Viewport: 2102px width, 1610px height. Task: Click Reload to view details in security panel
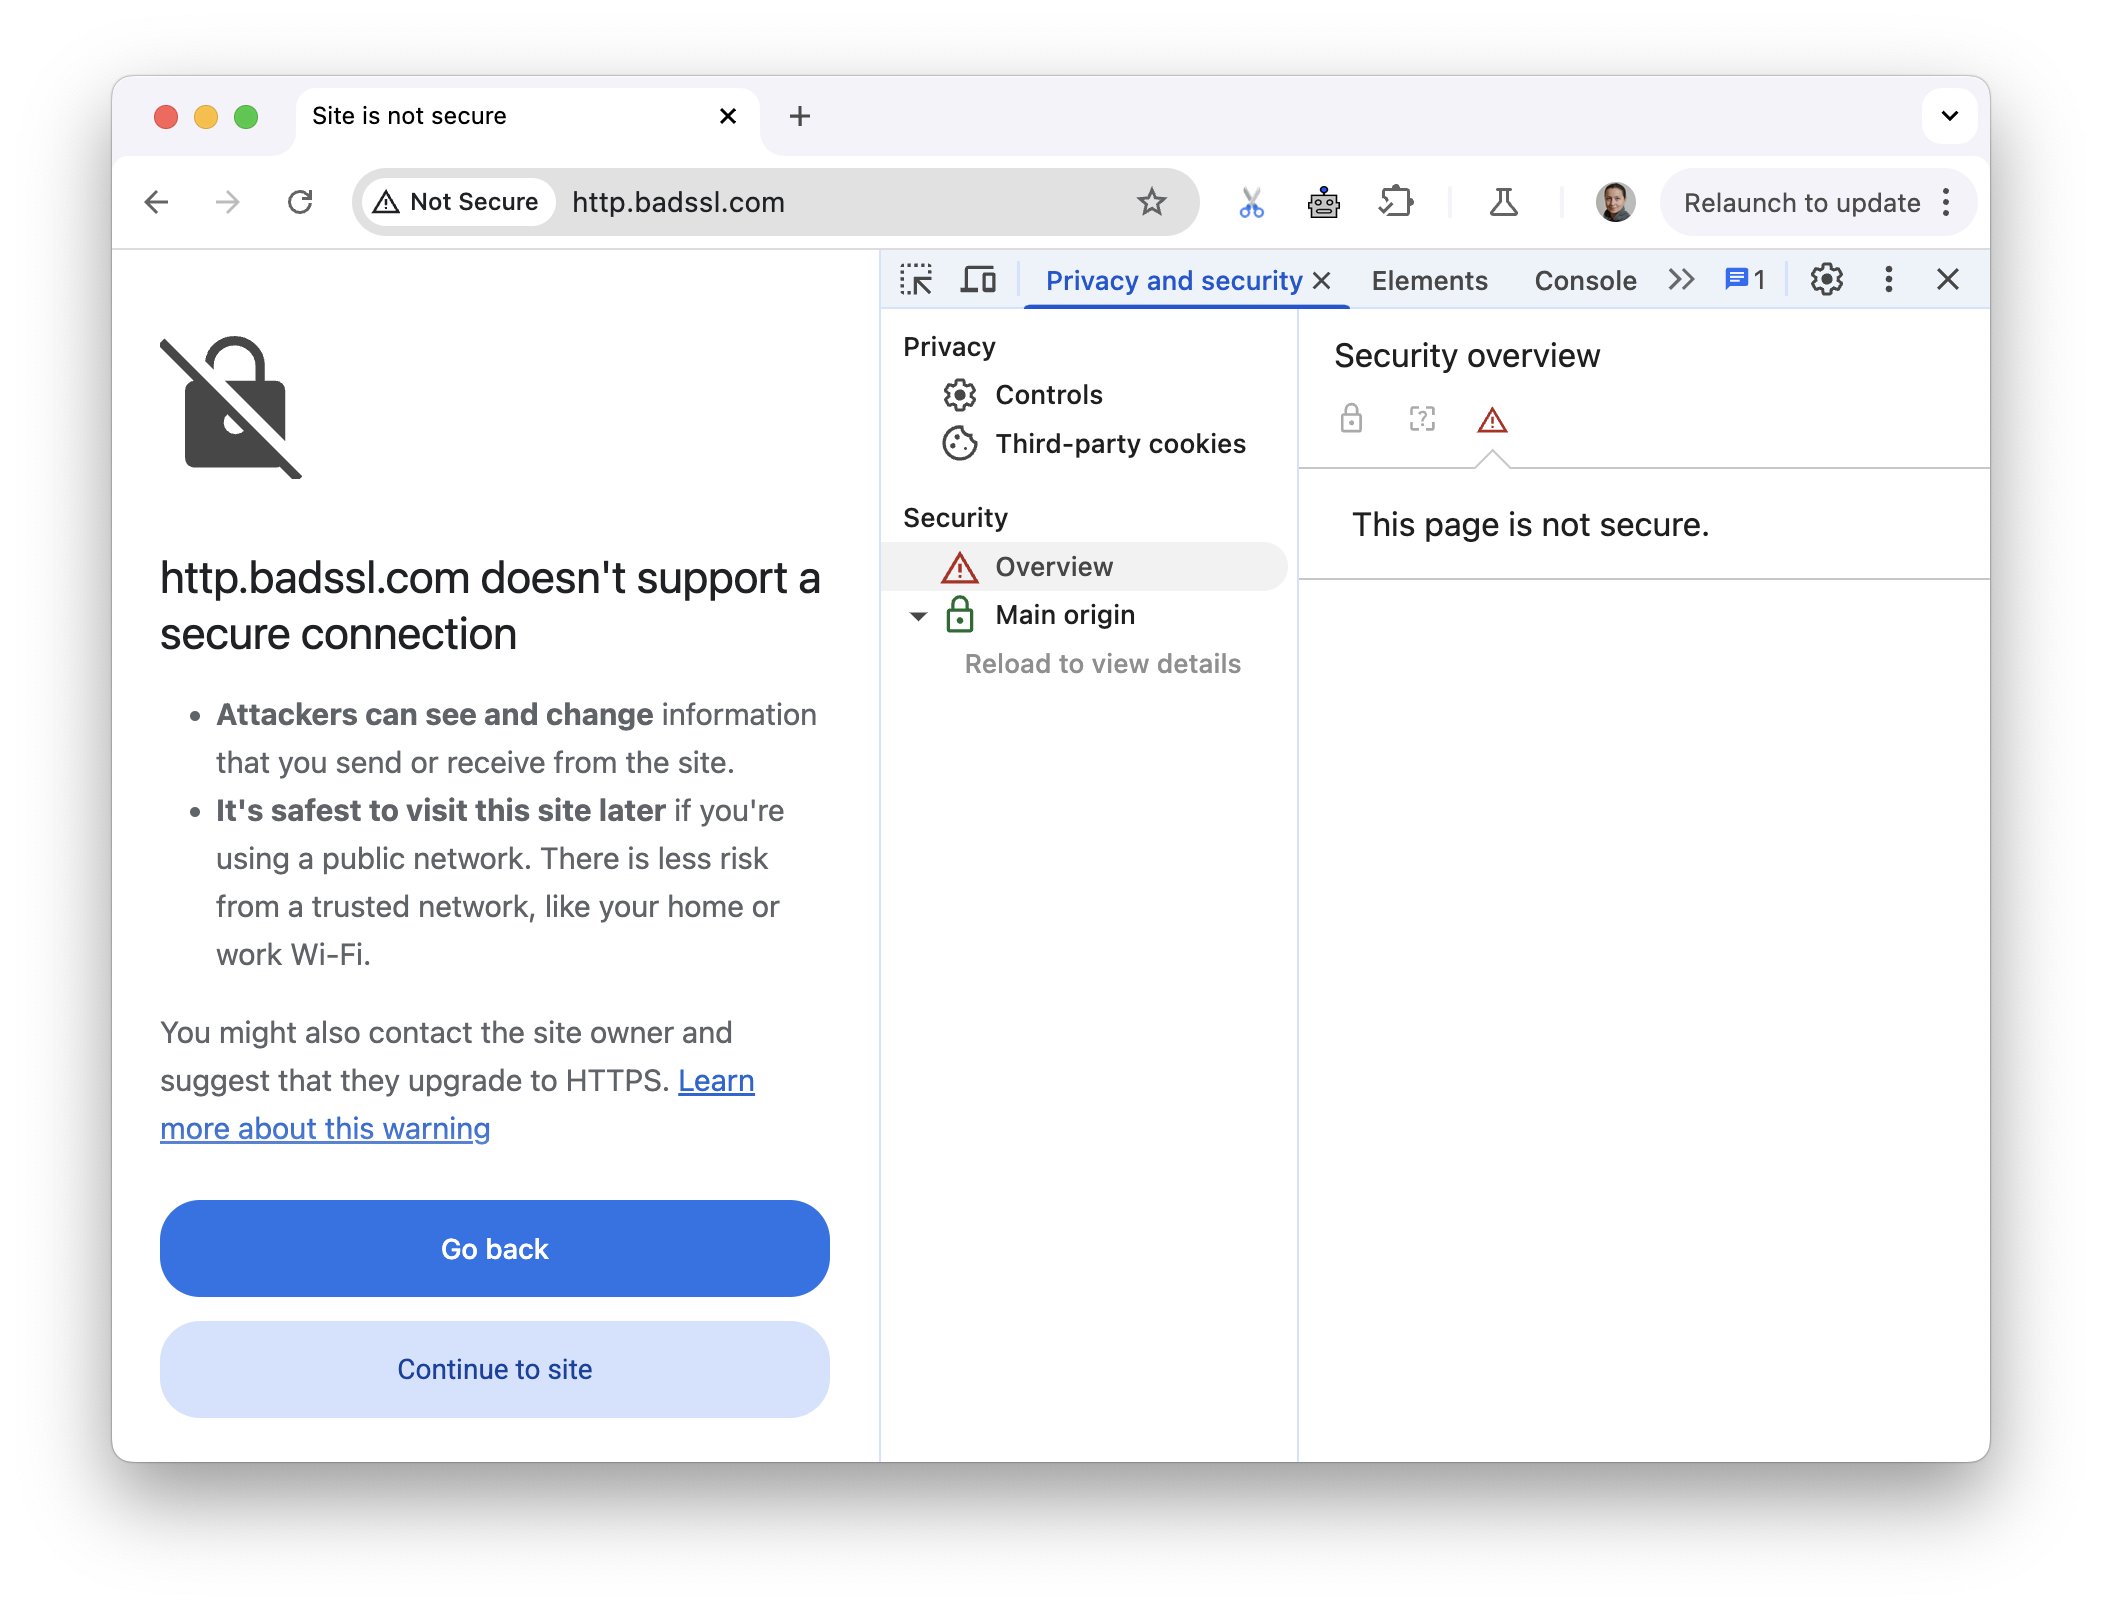coord(1101,663)
